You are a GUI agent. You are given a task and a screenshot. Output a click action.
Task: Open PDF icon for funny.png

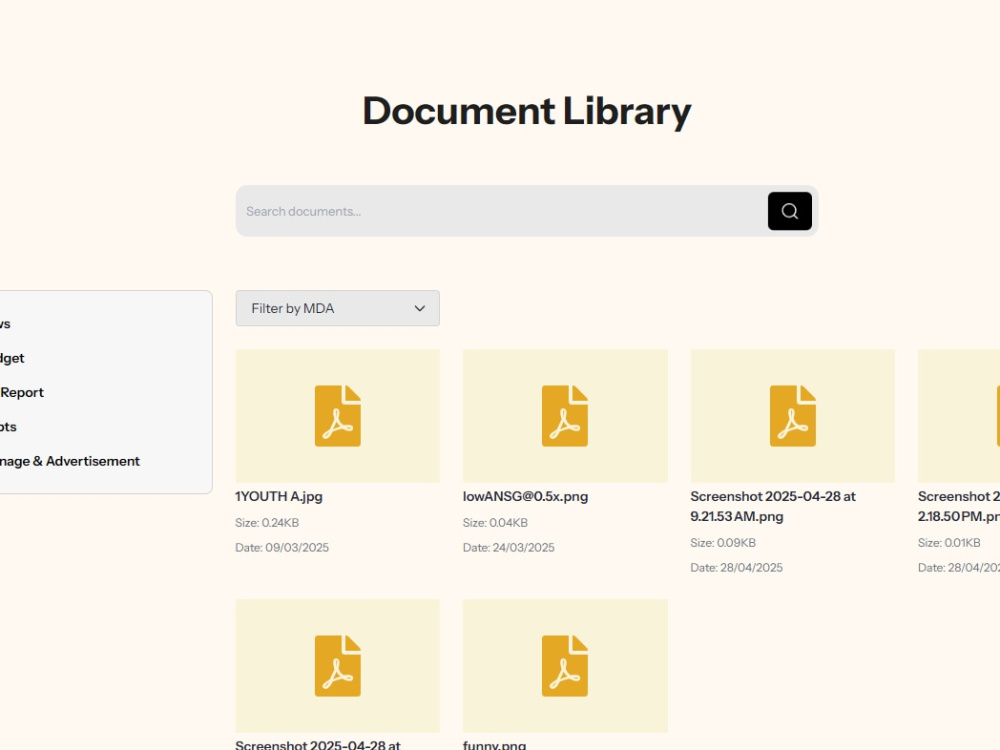[565, 666]
